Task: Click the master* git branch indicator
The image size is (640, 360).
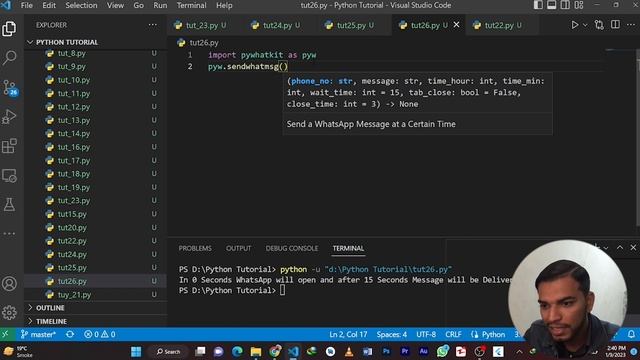Action: pos(38,334)
